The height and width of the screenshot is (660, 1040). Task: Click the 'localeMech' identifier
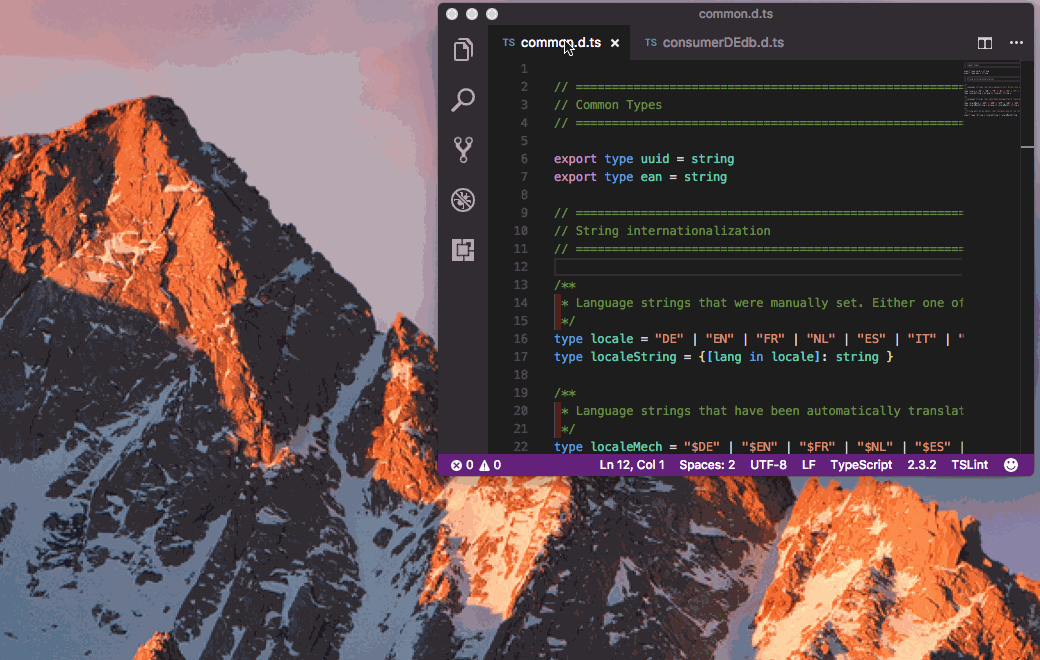click(626, 447)
